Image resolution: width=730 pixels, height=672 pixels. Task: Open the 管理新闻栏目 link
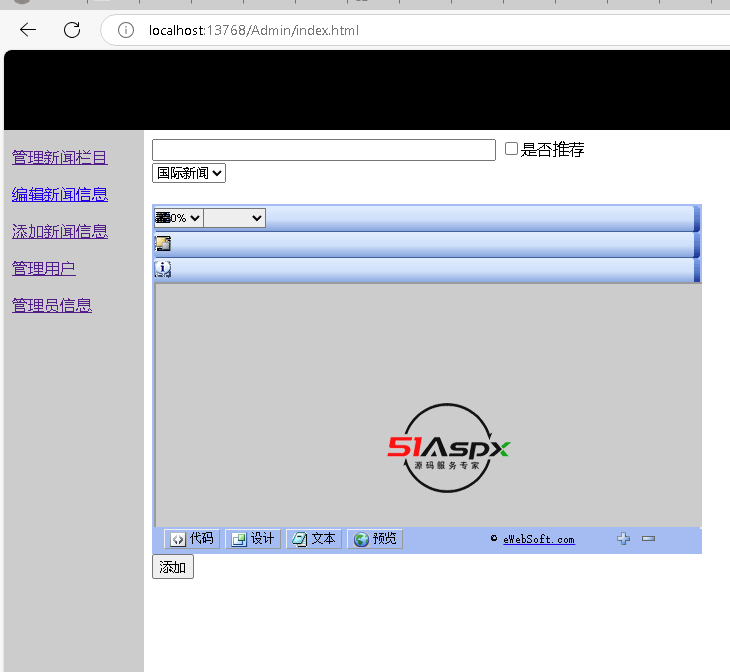click(59, 157)
